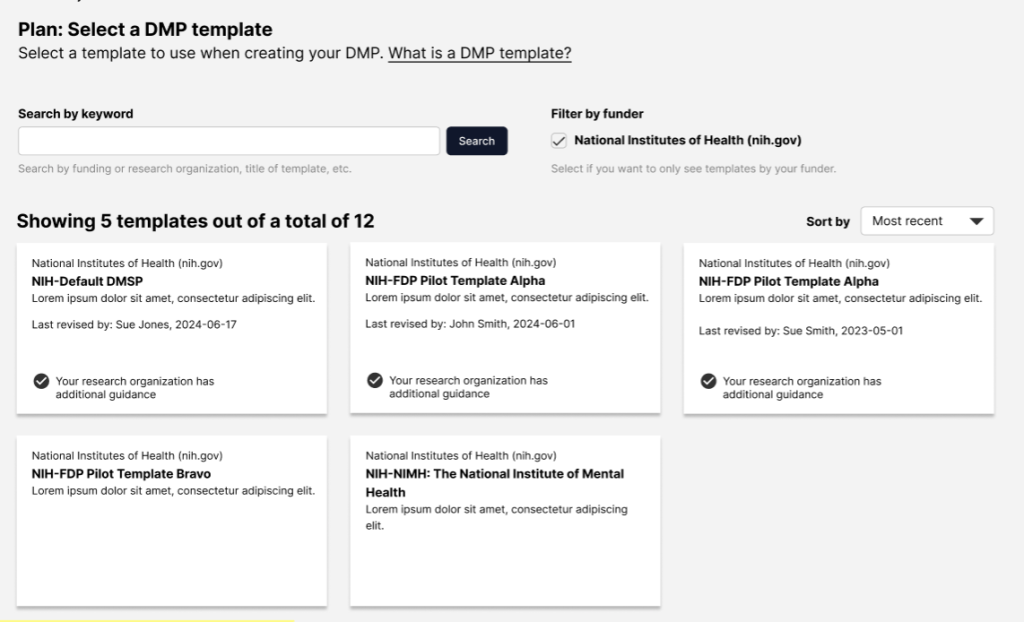The width and height of the screenshot is (1024, 622).
Task: Open the 'What is a DMP template?' link
Action: tap(478, 52)
